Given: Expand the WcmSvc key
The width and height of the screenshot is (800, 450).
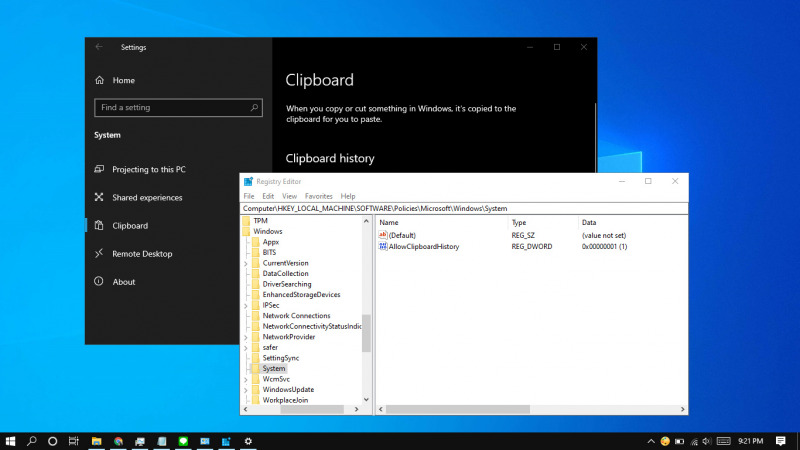Looking at the screenshot, I should 246,380.
